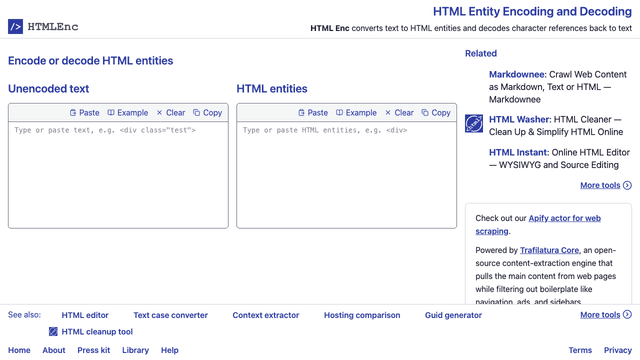The height and width of the screenshot is (360, 640).
Task: Open Privacy in footer
Action: [618, 350]
